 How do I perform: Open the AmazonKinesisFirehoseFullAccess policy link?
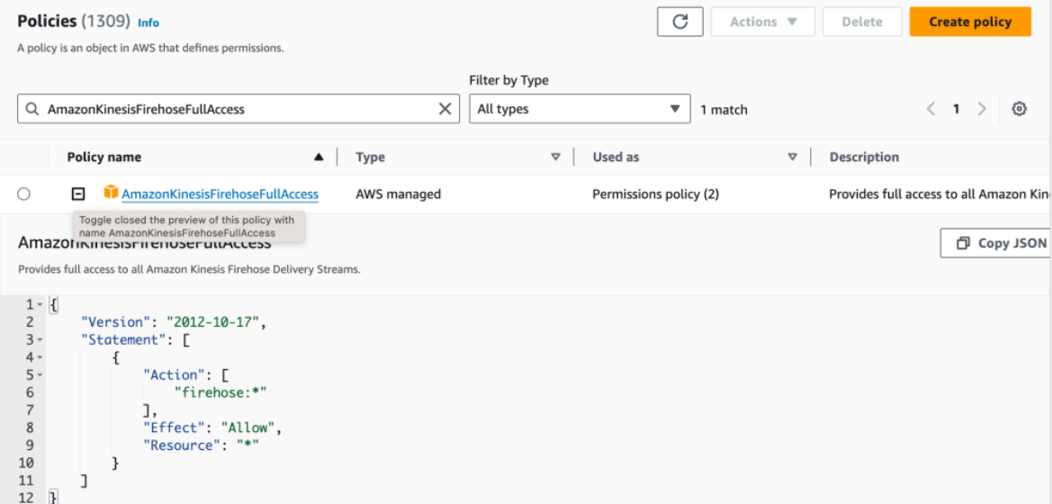220,194
